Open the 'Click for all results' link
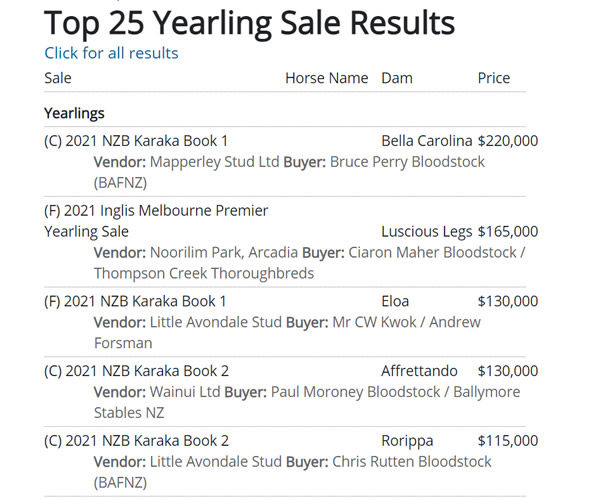This screenshot has width=600, height=498. (111, 53)
